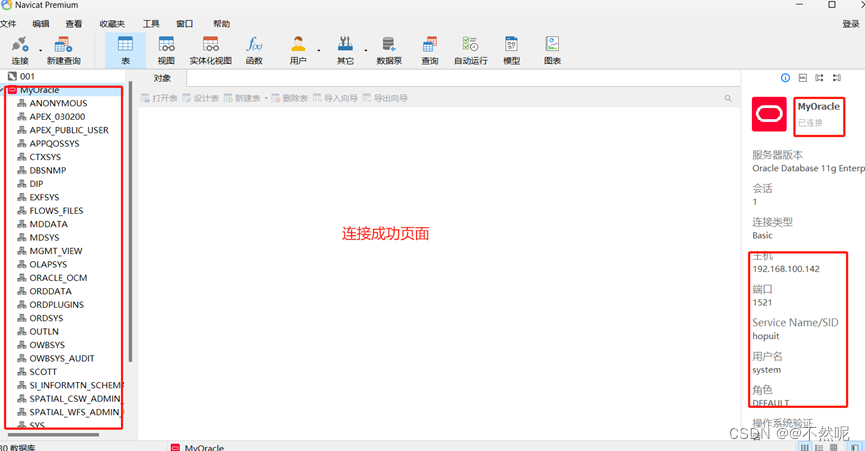865x451 pixels.
Task: Select the ANONYMOUS schema
Action: tap(58, 103)
